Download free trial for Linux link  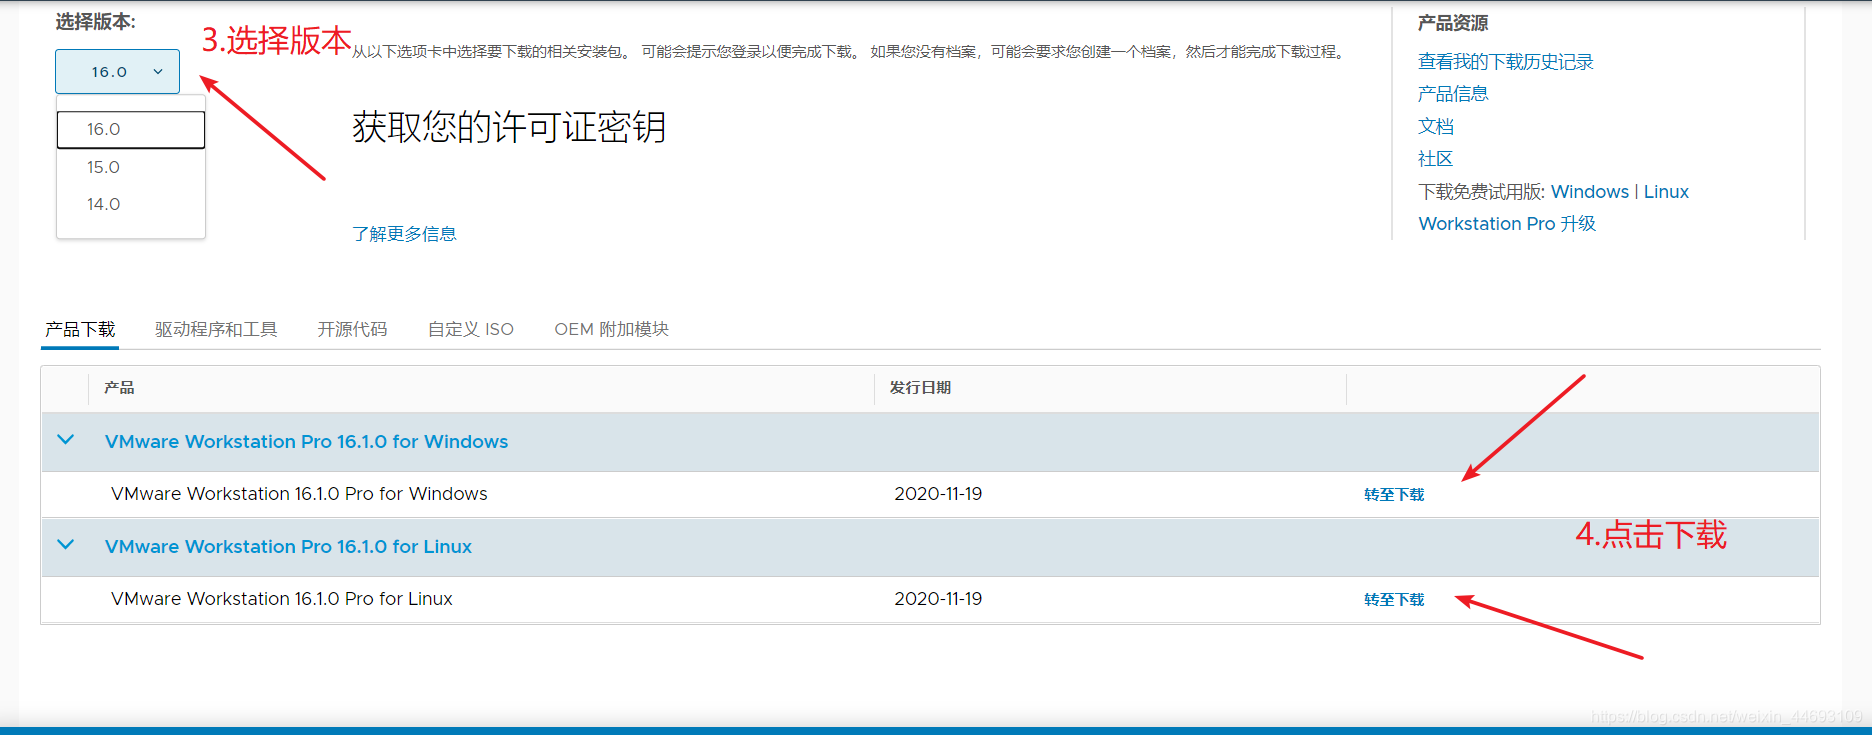click(1666, 192)
